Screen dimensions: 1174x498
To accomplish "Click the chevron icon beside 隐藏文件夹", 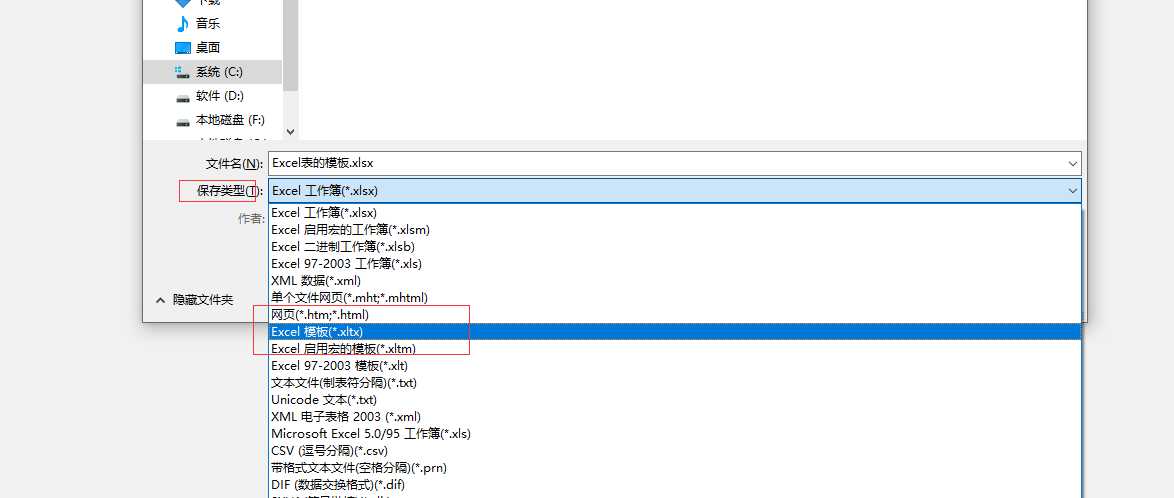I will pos(159,300).
